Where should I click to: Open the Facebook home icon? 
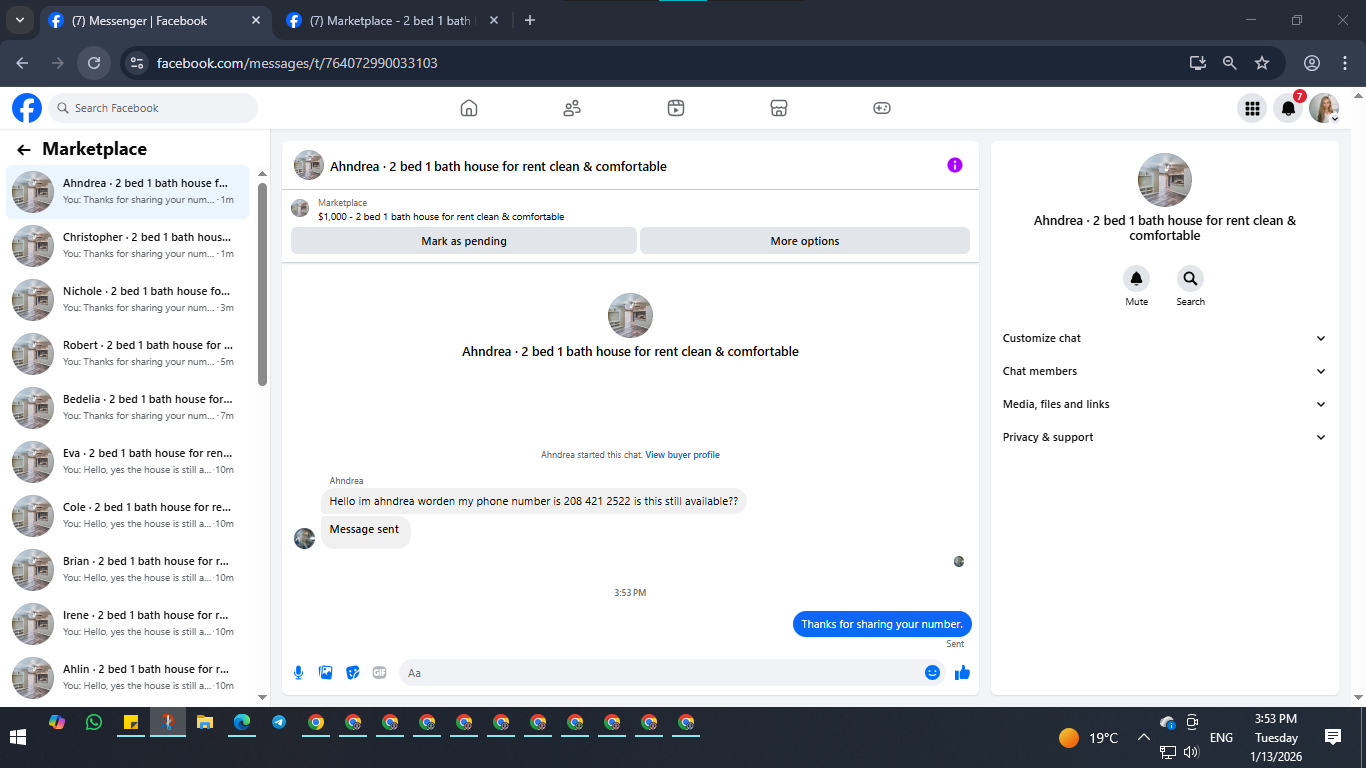click(468, 108)
